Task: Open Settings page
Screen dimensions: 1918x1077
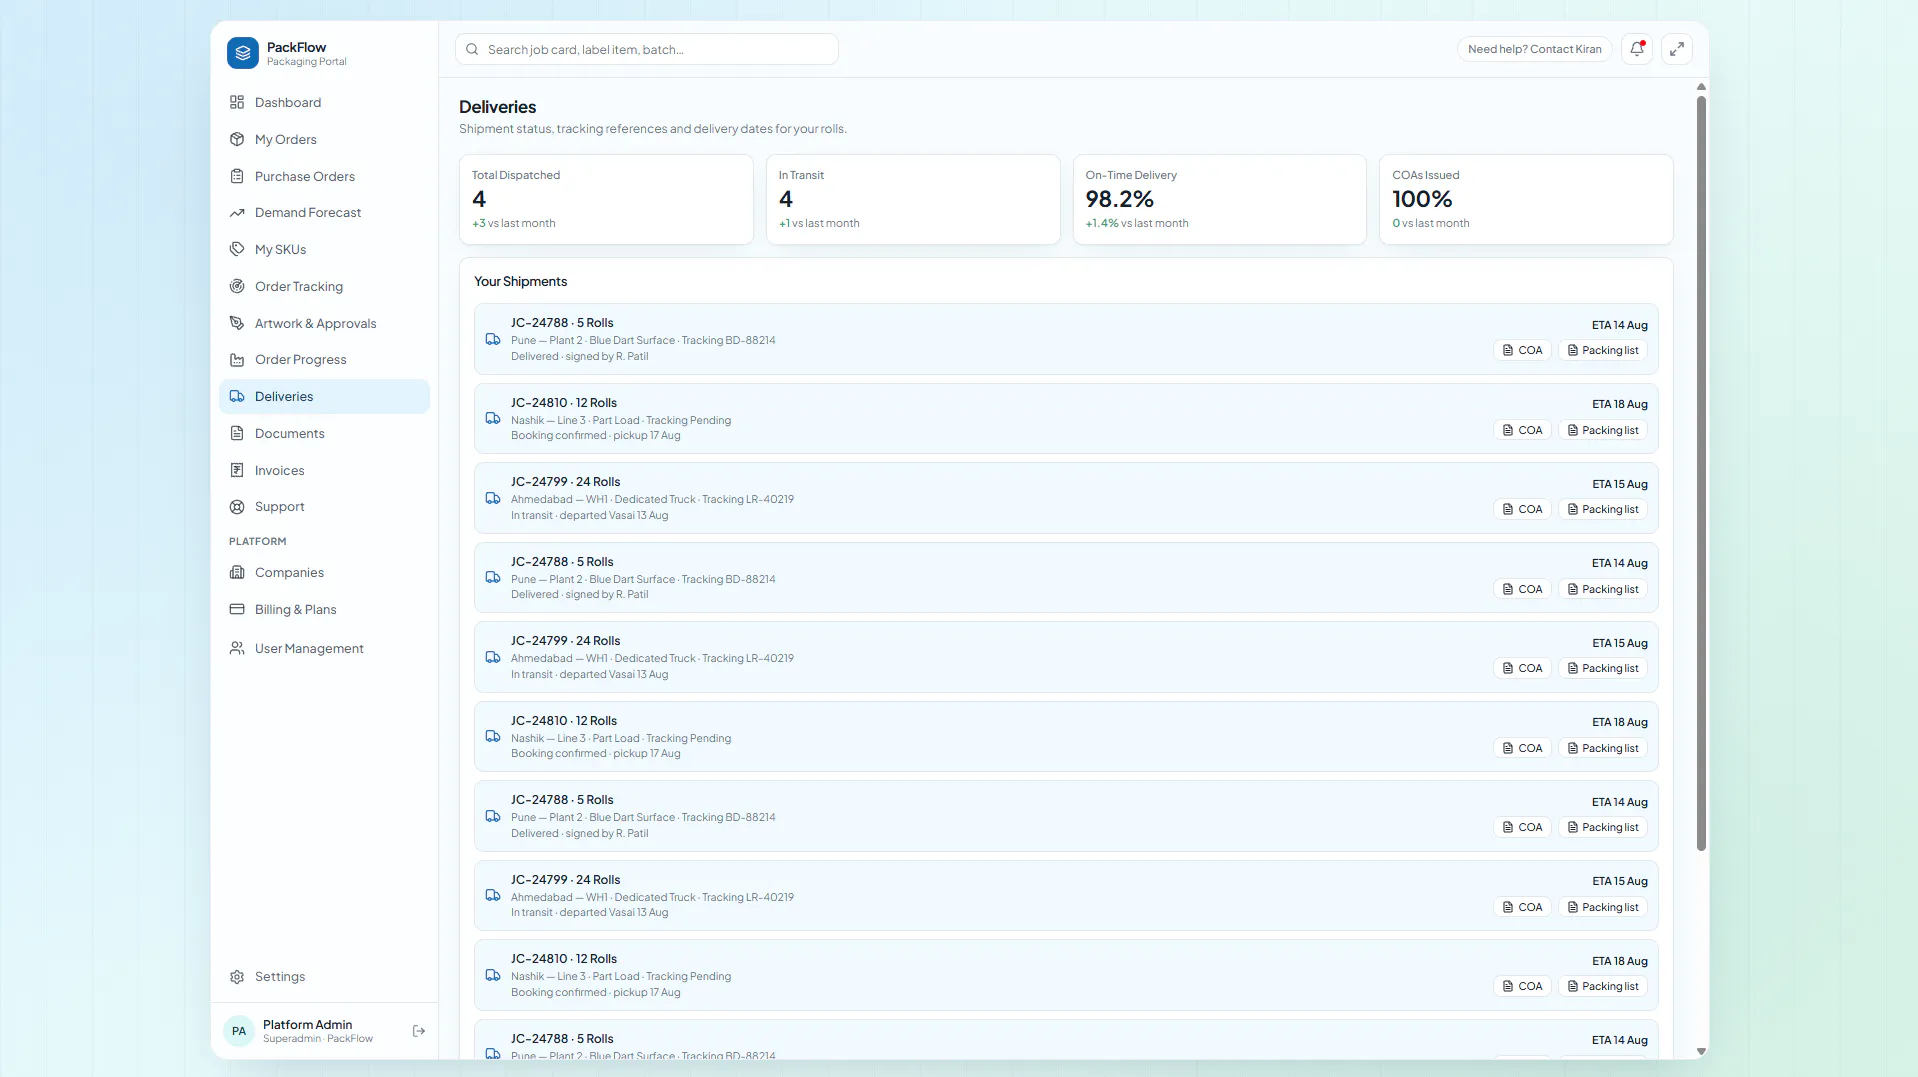Action: pos(324,977)
